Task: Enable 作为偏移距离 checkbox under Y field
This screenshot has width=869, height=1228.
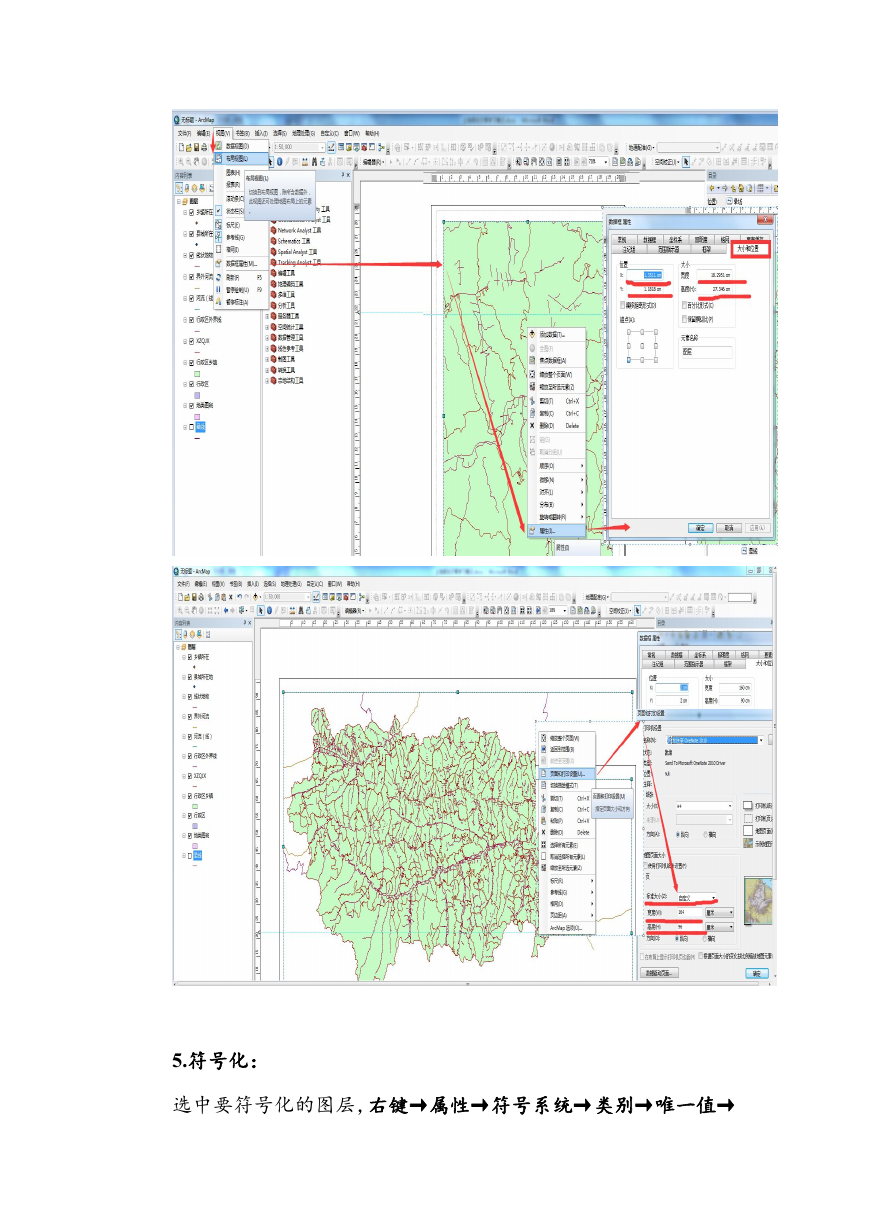Action: coord(622,305)
